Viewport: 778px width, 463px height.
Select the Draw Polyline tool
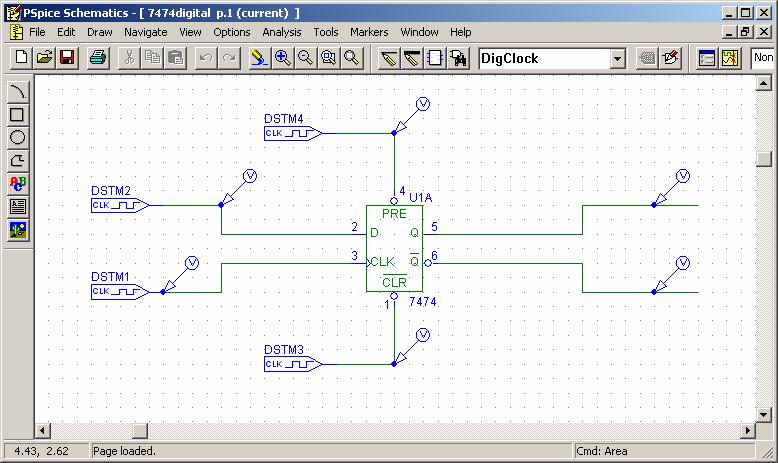18,161
